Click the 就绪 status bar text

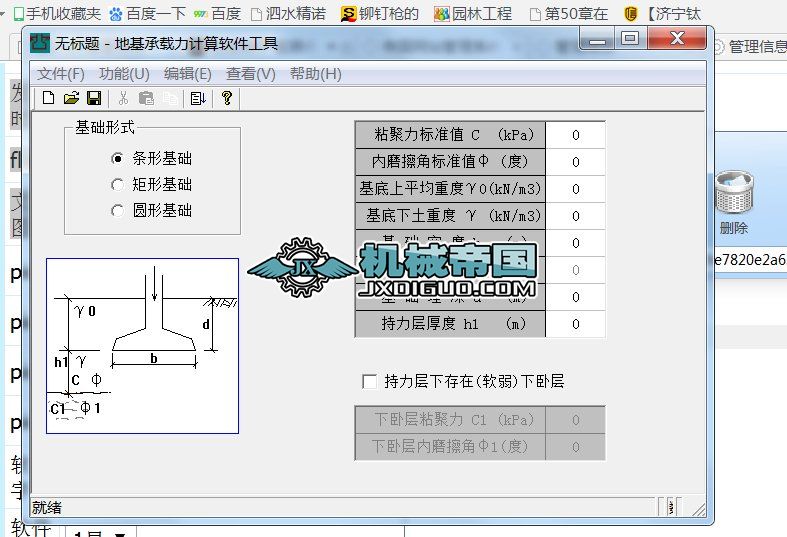[47, 507]
